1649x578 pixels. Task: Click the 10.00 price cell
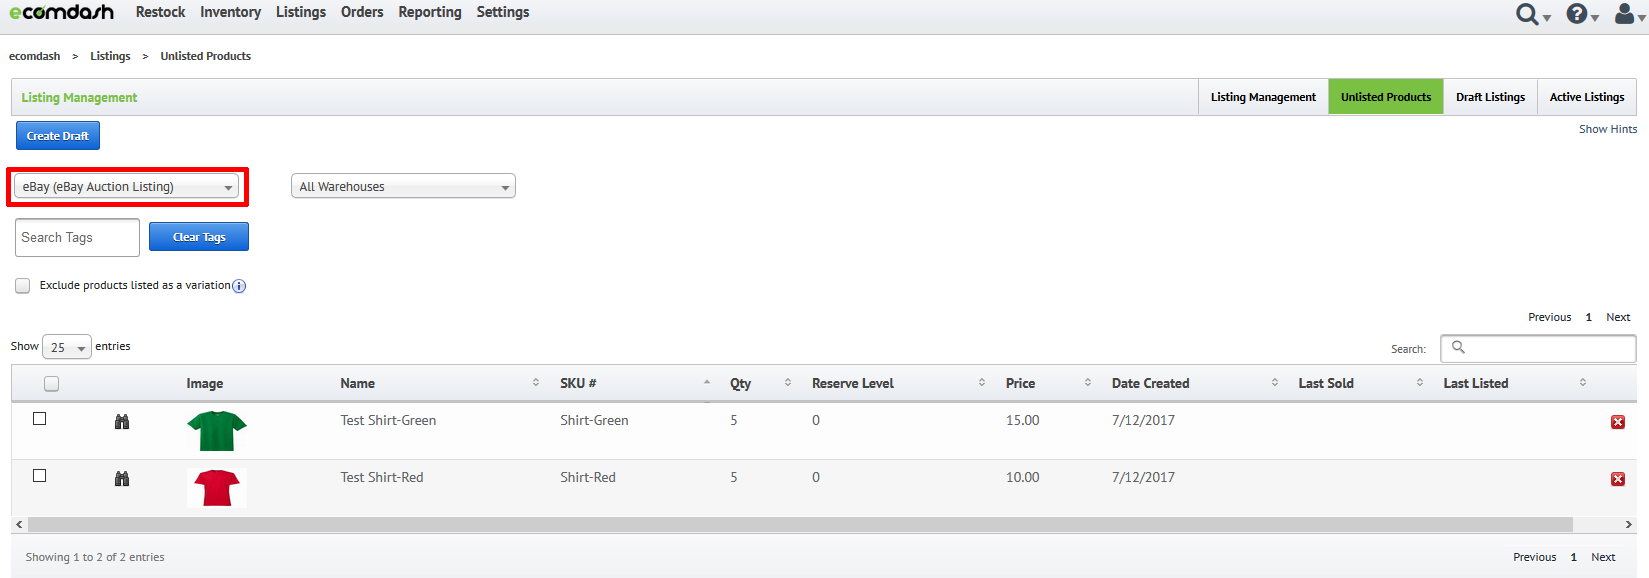[1023, 478]
